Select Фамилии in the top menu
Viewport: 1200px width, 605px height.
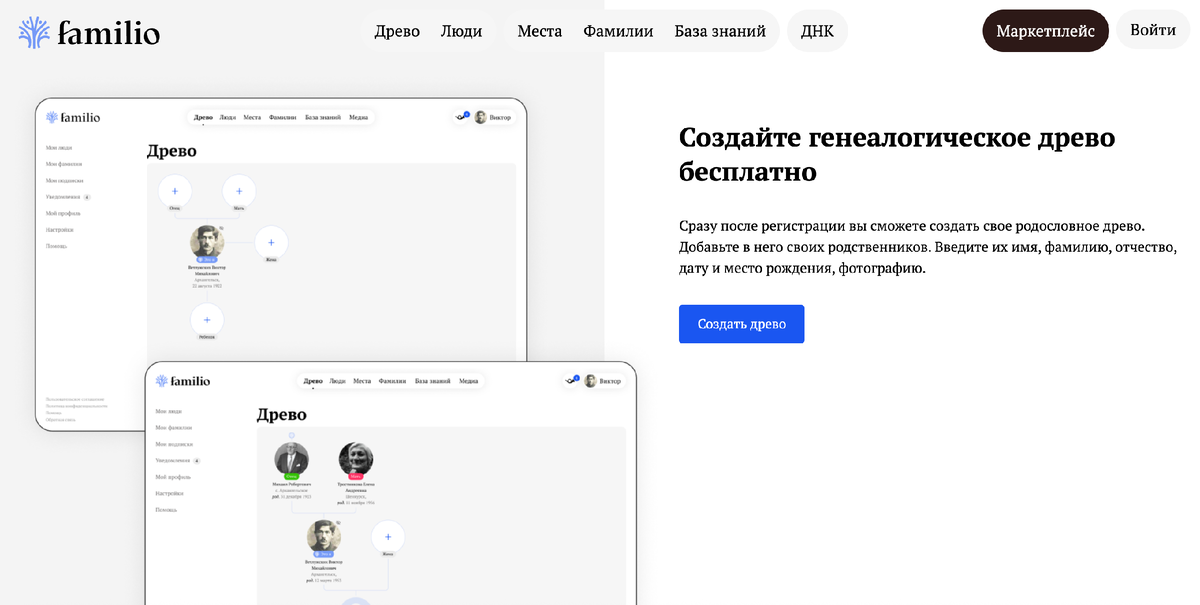618,31
